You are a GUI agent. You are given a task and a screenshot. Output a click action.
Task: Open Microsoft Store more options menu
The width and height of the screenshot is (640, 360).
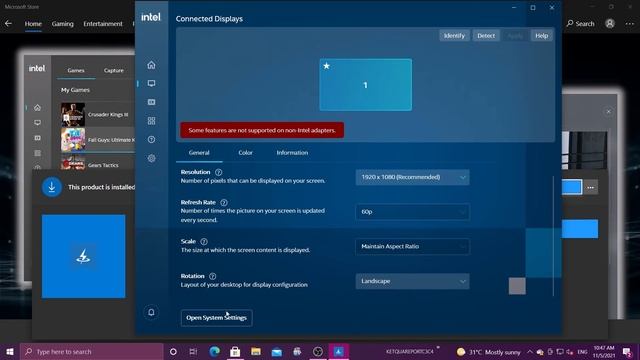[x=629, y=24]
